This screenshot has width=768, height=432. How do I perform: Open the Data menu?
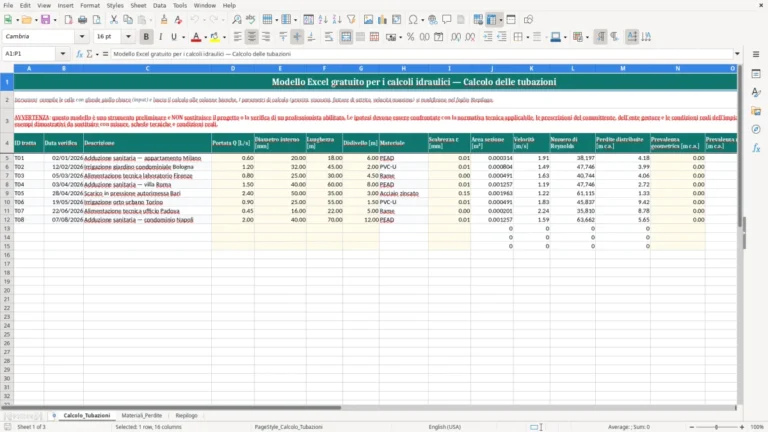tap(159, 5)
